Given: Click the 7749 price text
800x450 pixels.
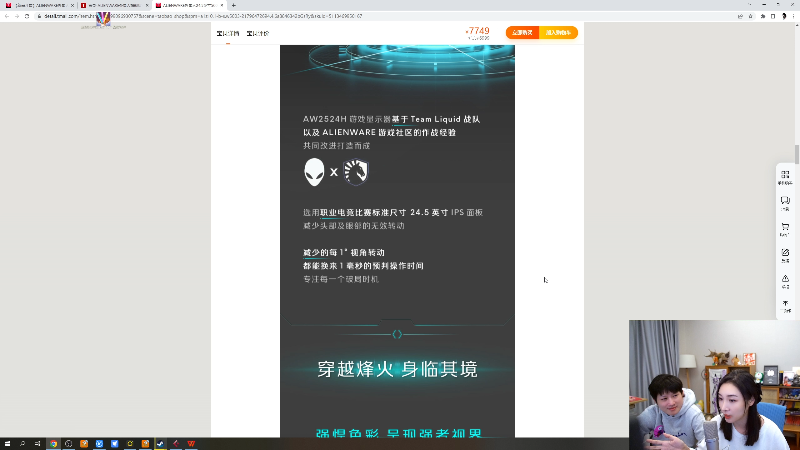Looking at the screenshot, I should 478,31.
